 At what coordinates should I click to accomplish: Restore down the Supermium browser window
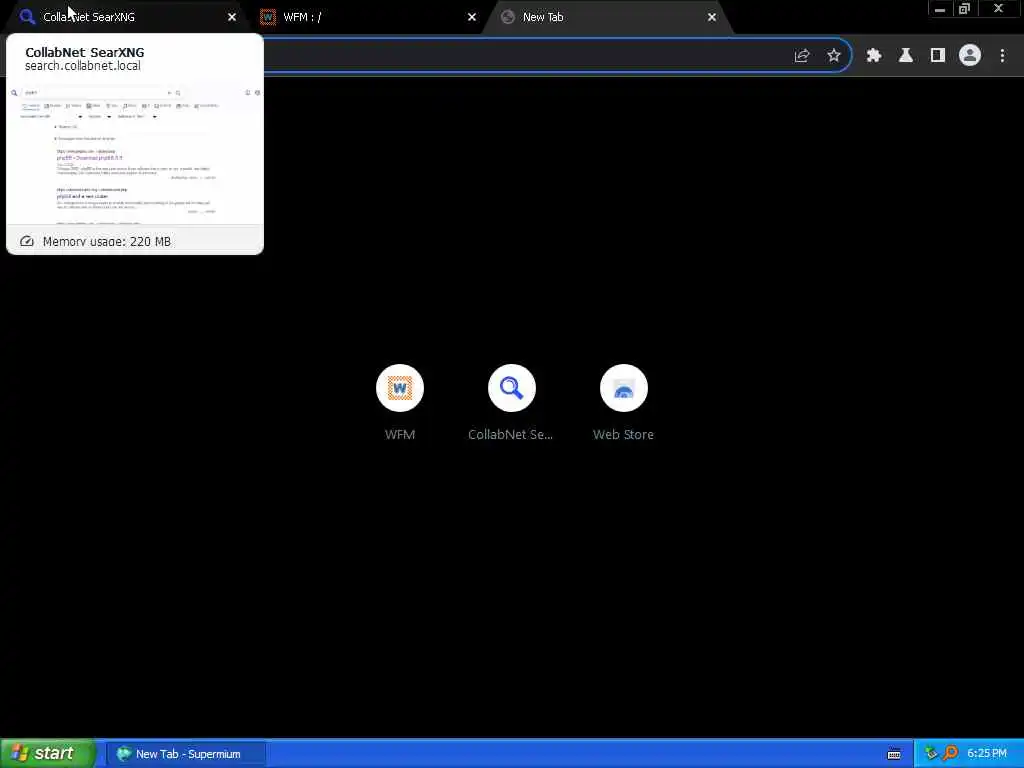(964, 9)
